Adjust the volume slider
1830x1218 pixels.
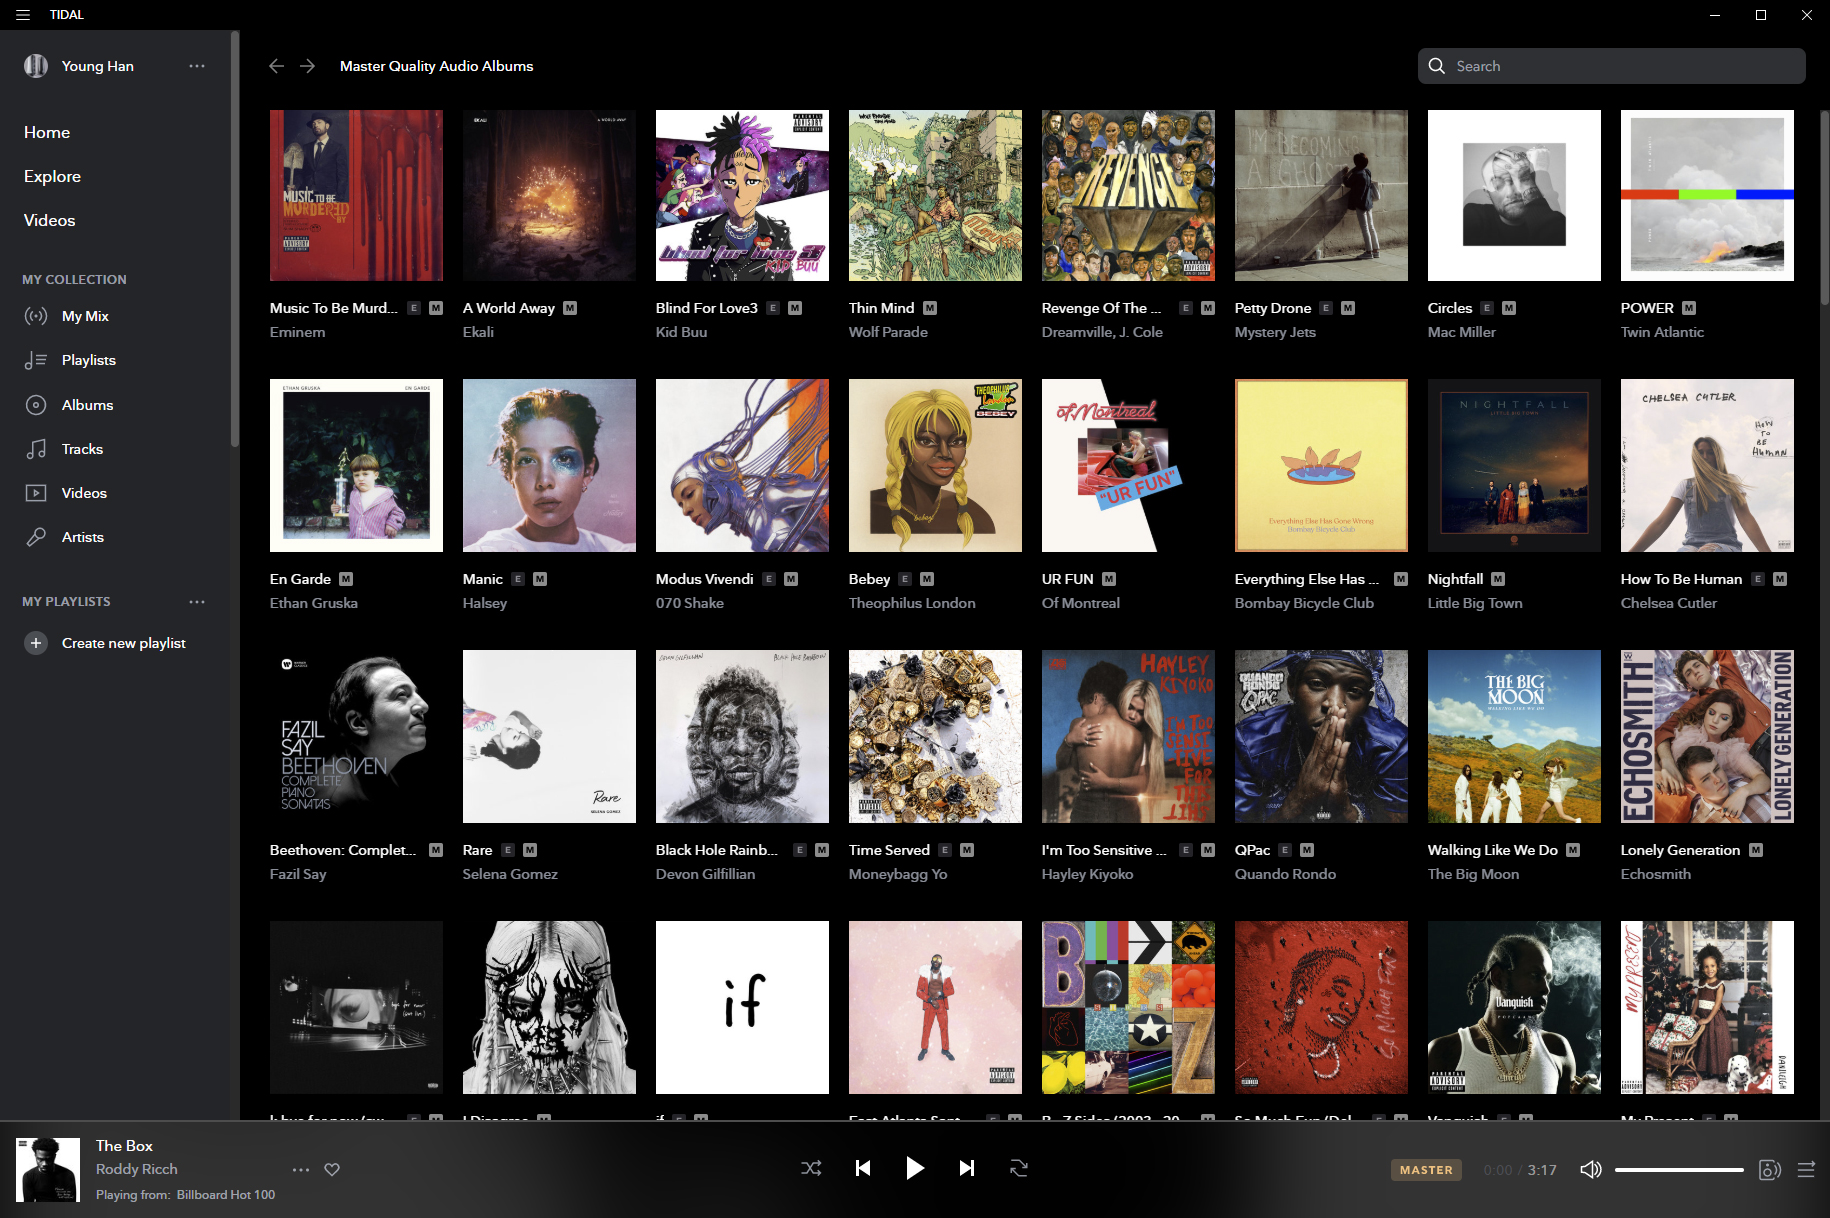1679,1170
